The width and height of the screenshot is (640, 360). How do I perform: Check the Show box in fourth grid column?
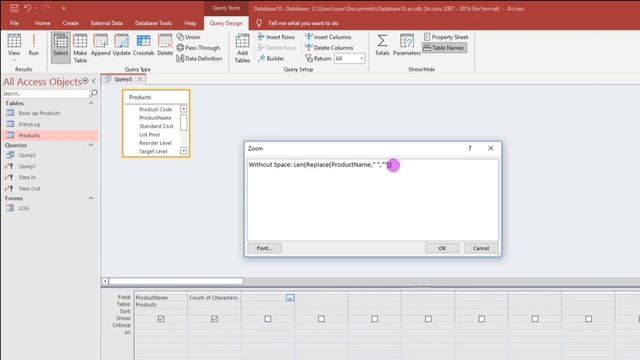pos(321,318)
